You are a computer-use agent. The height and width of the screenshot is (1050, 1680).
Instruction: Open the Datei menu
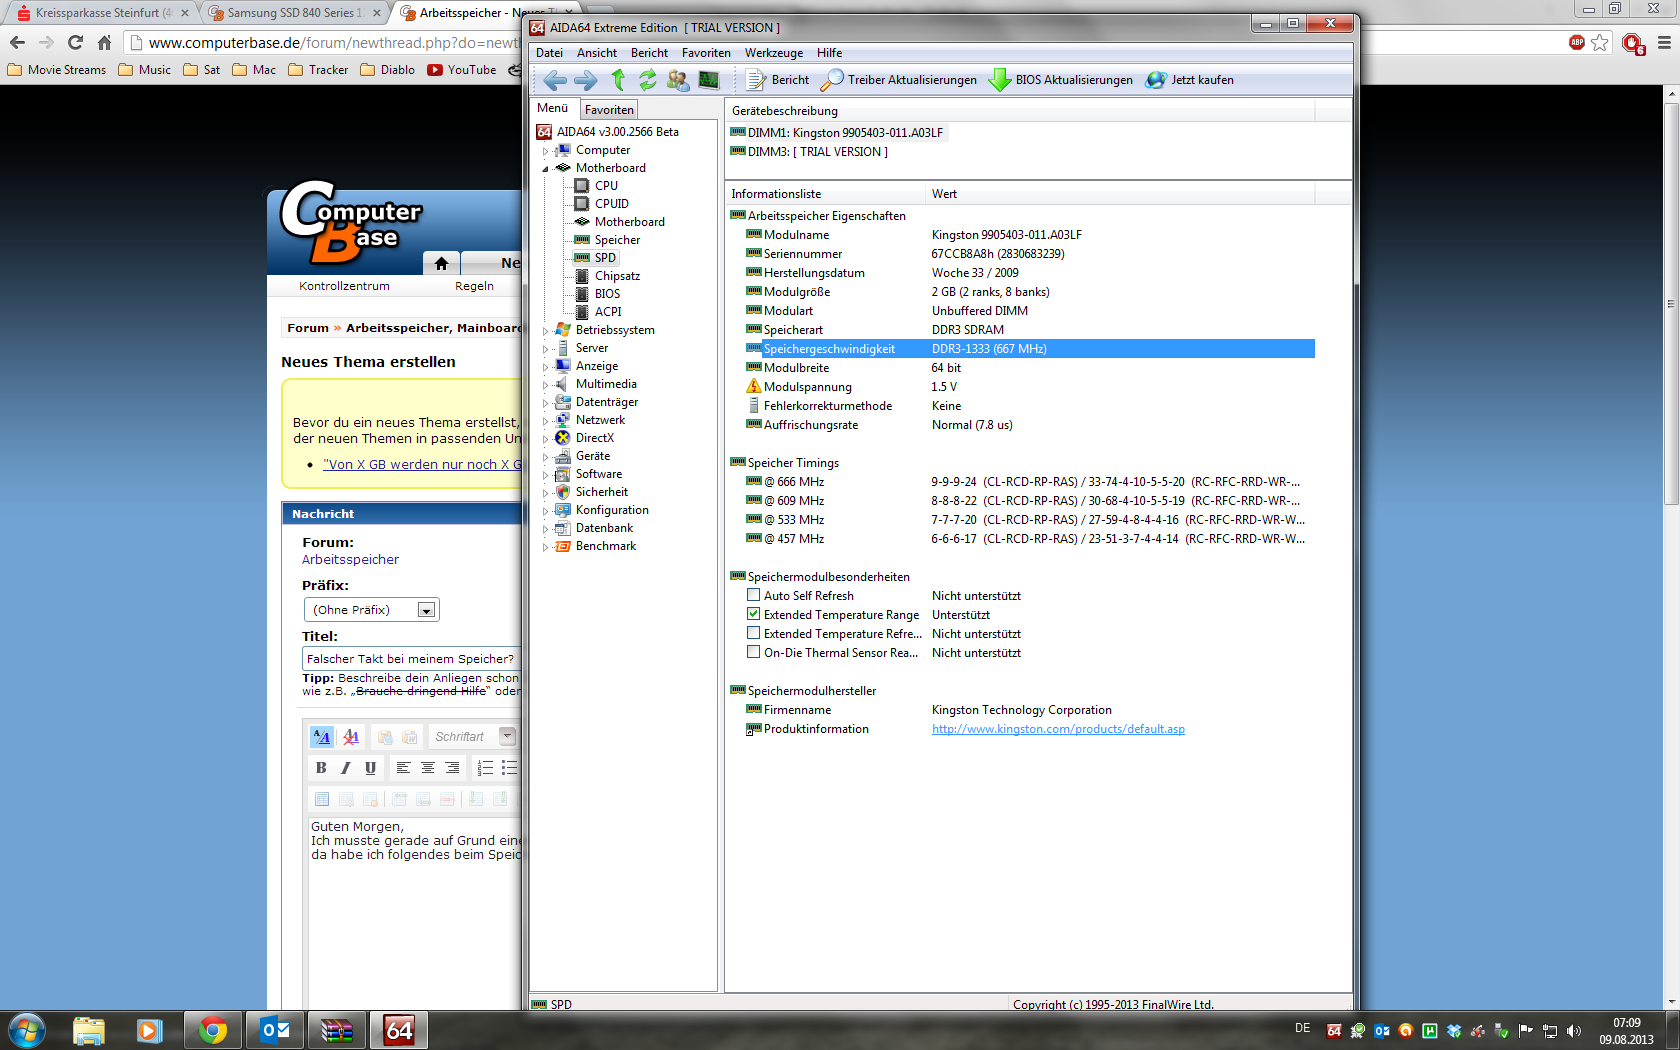click(x=549, y=53)
